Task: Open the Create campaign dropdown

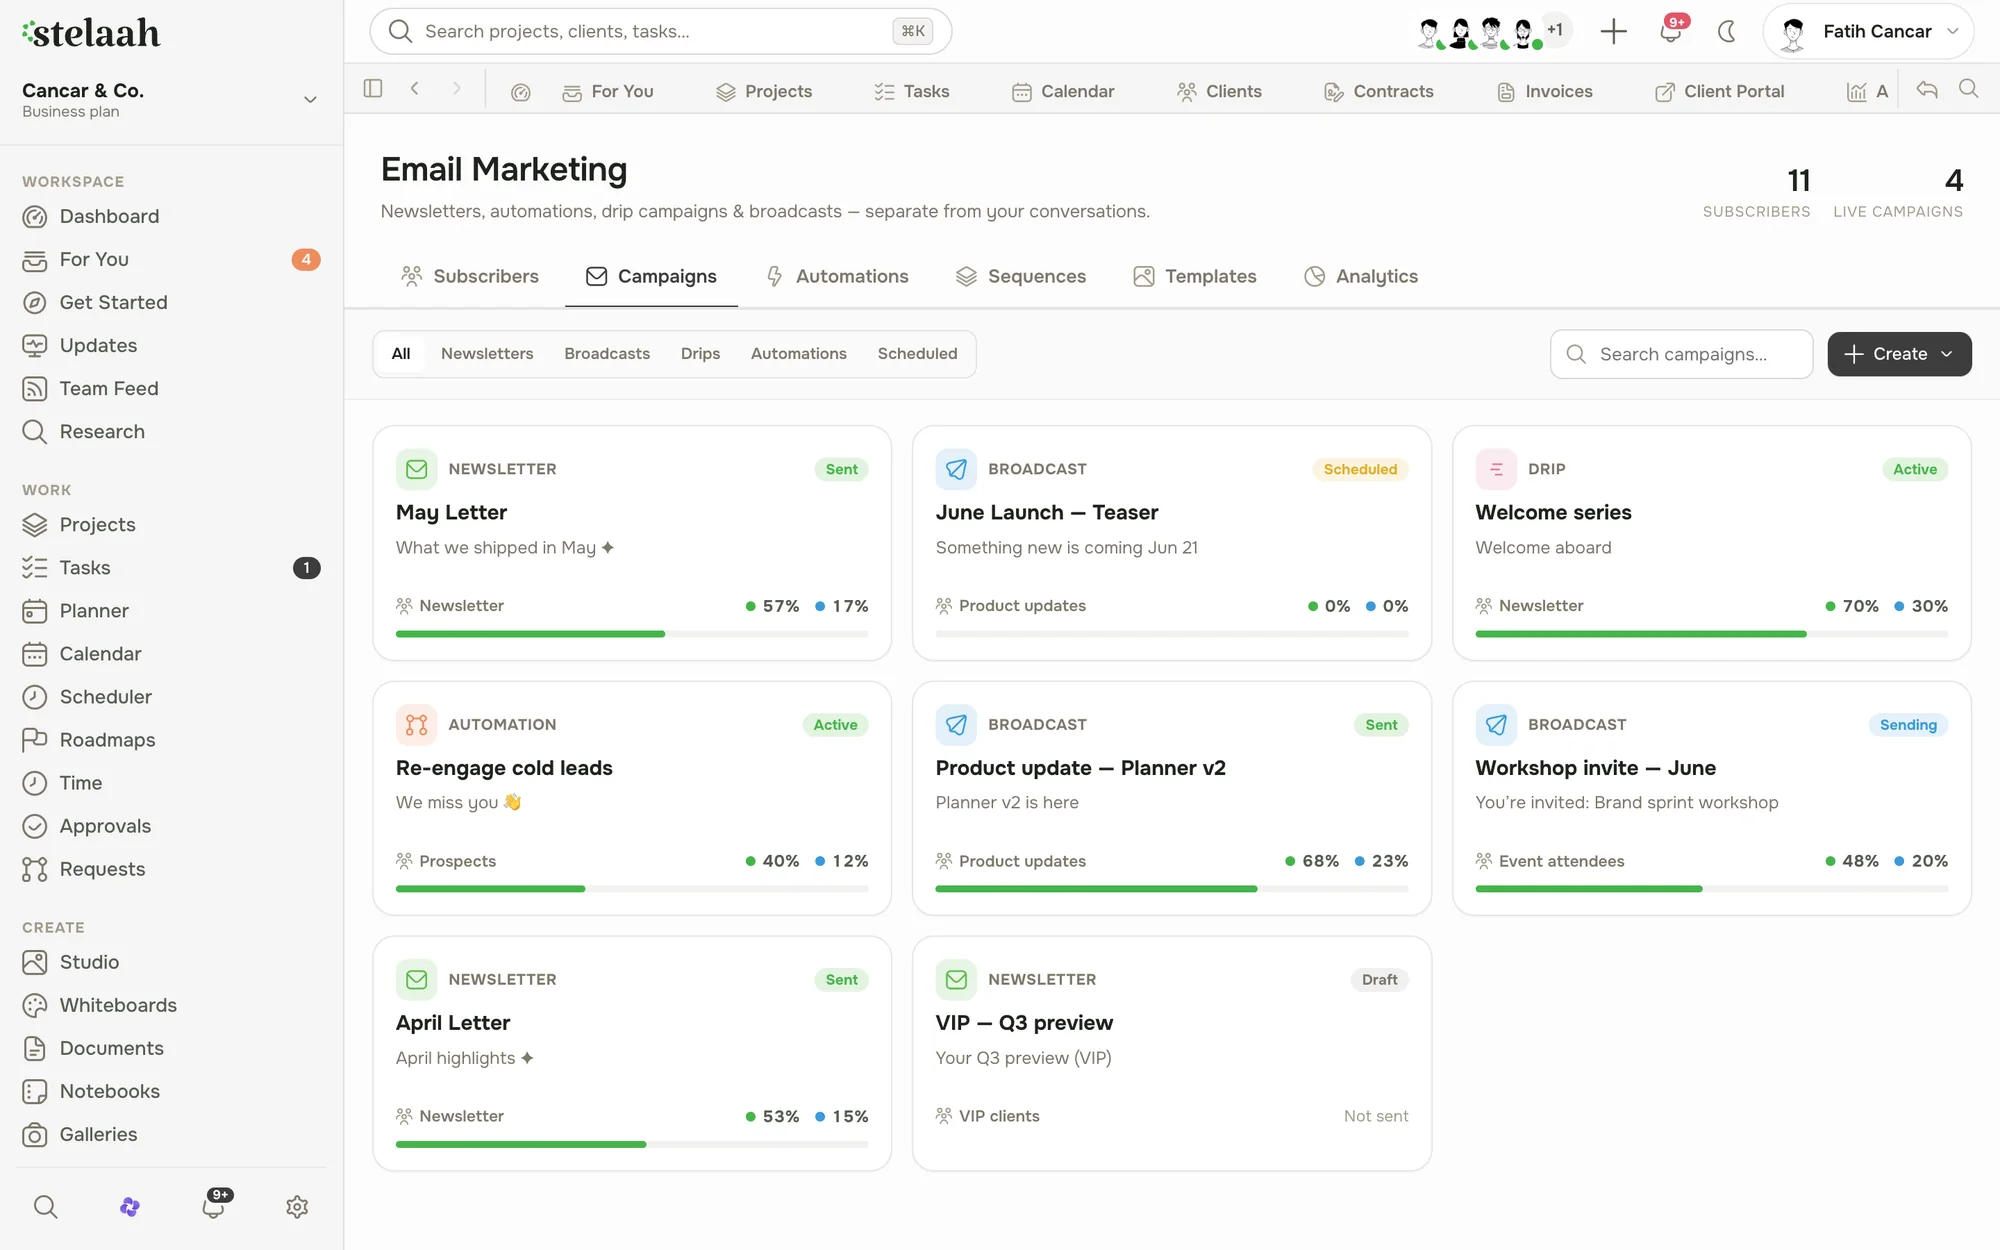Action: (x=1899, y=354)
